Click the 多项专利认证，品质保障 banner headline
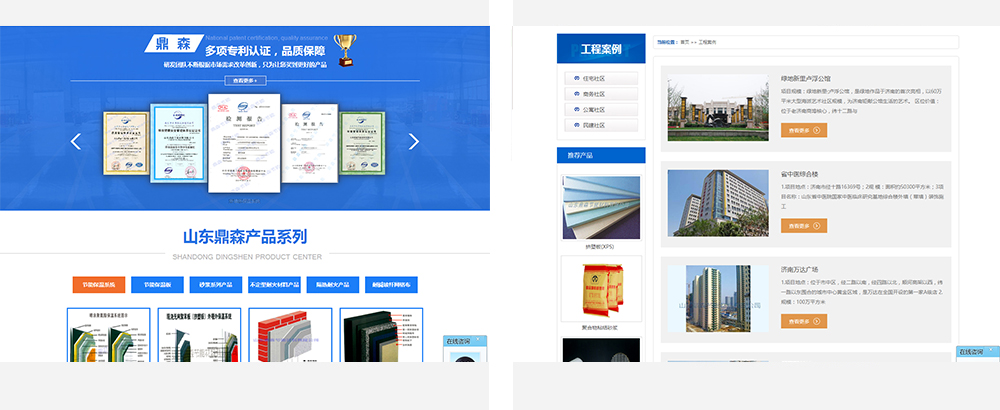This screenshot has height=410, width=1000. (x=265, y=50)
